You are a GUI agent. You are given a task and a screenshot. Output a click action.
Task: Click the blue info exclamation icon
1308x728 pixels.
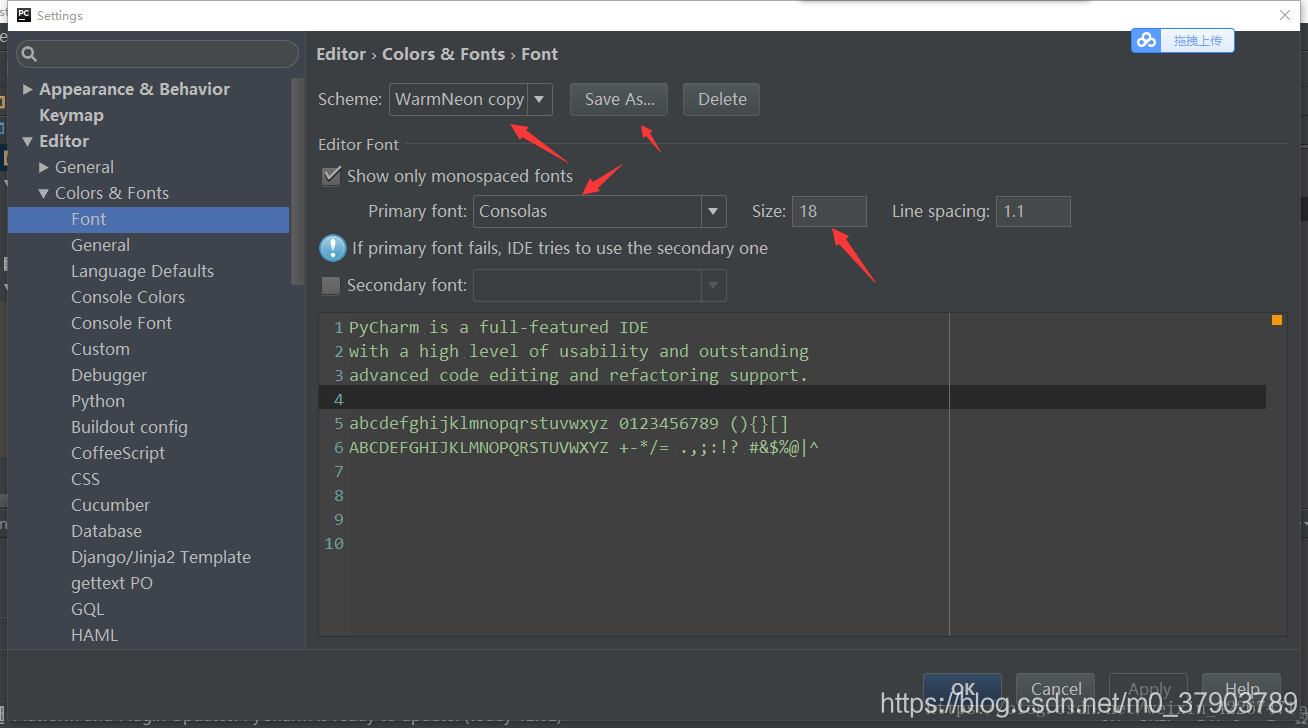[332, 248]
